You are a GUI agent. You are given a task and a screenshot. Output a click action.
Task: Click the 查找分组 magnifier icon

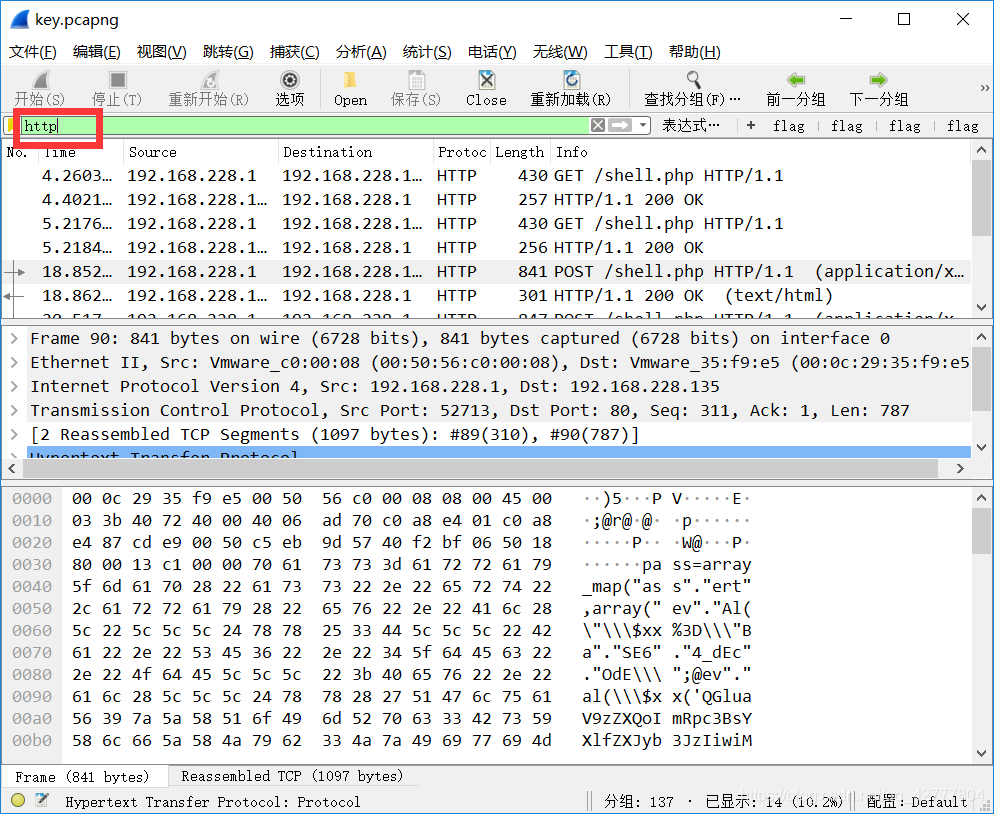[694, 80]
